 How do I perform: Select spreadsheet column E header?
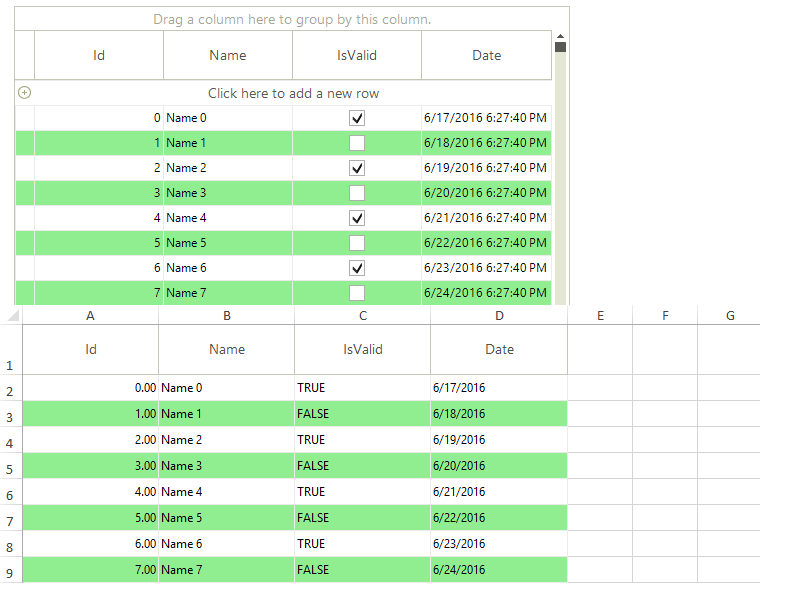(600, 316)
